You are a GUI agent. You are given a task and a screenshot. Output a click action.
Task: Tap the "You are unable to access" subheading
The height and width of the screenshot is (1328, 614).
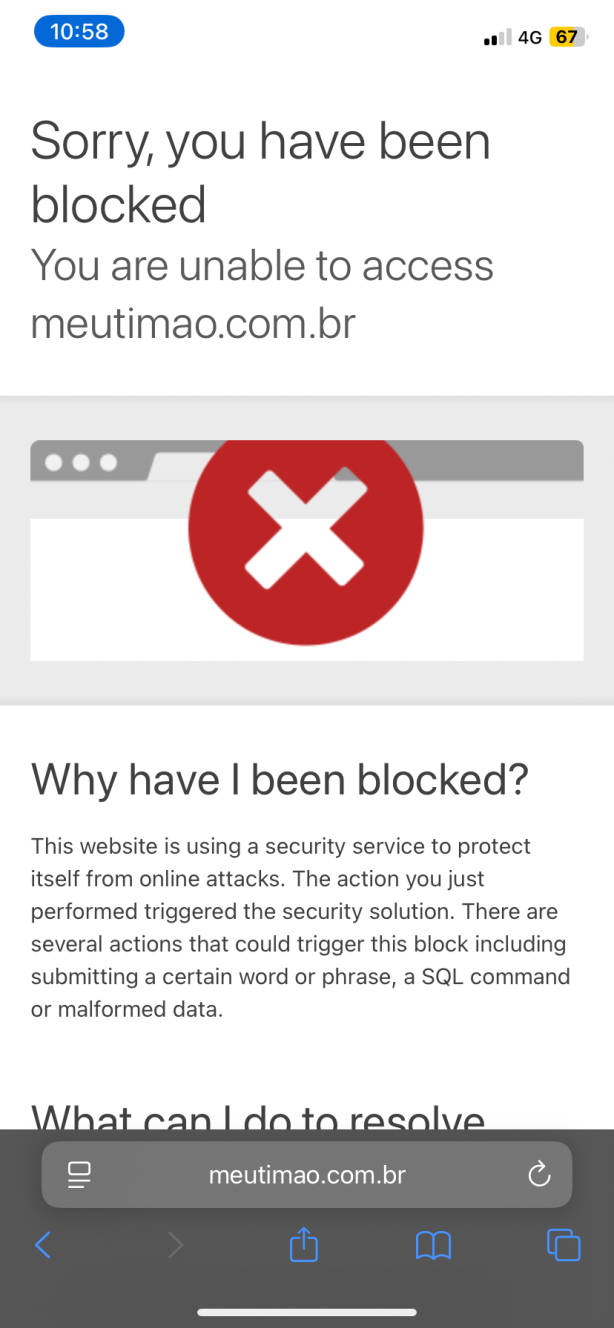click(262, 266)
